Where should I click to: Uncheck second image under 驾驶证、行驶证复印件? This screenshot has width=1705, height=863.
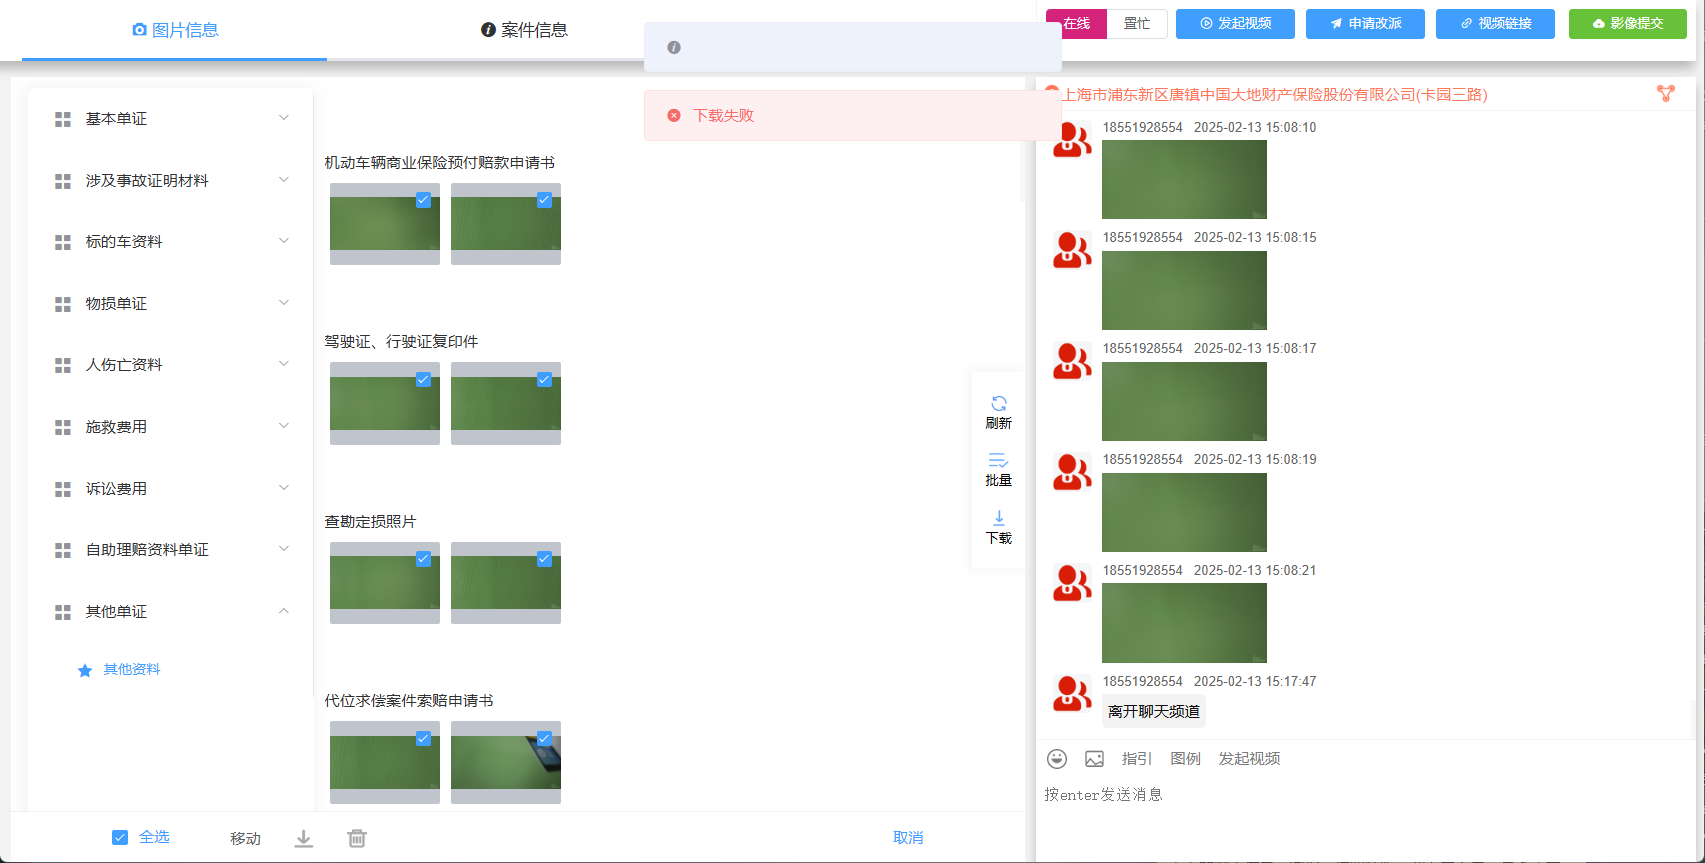pyautogui.click(x=544, y=379)
